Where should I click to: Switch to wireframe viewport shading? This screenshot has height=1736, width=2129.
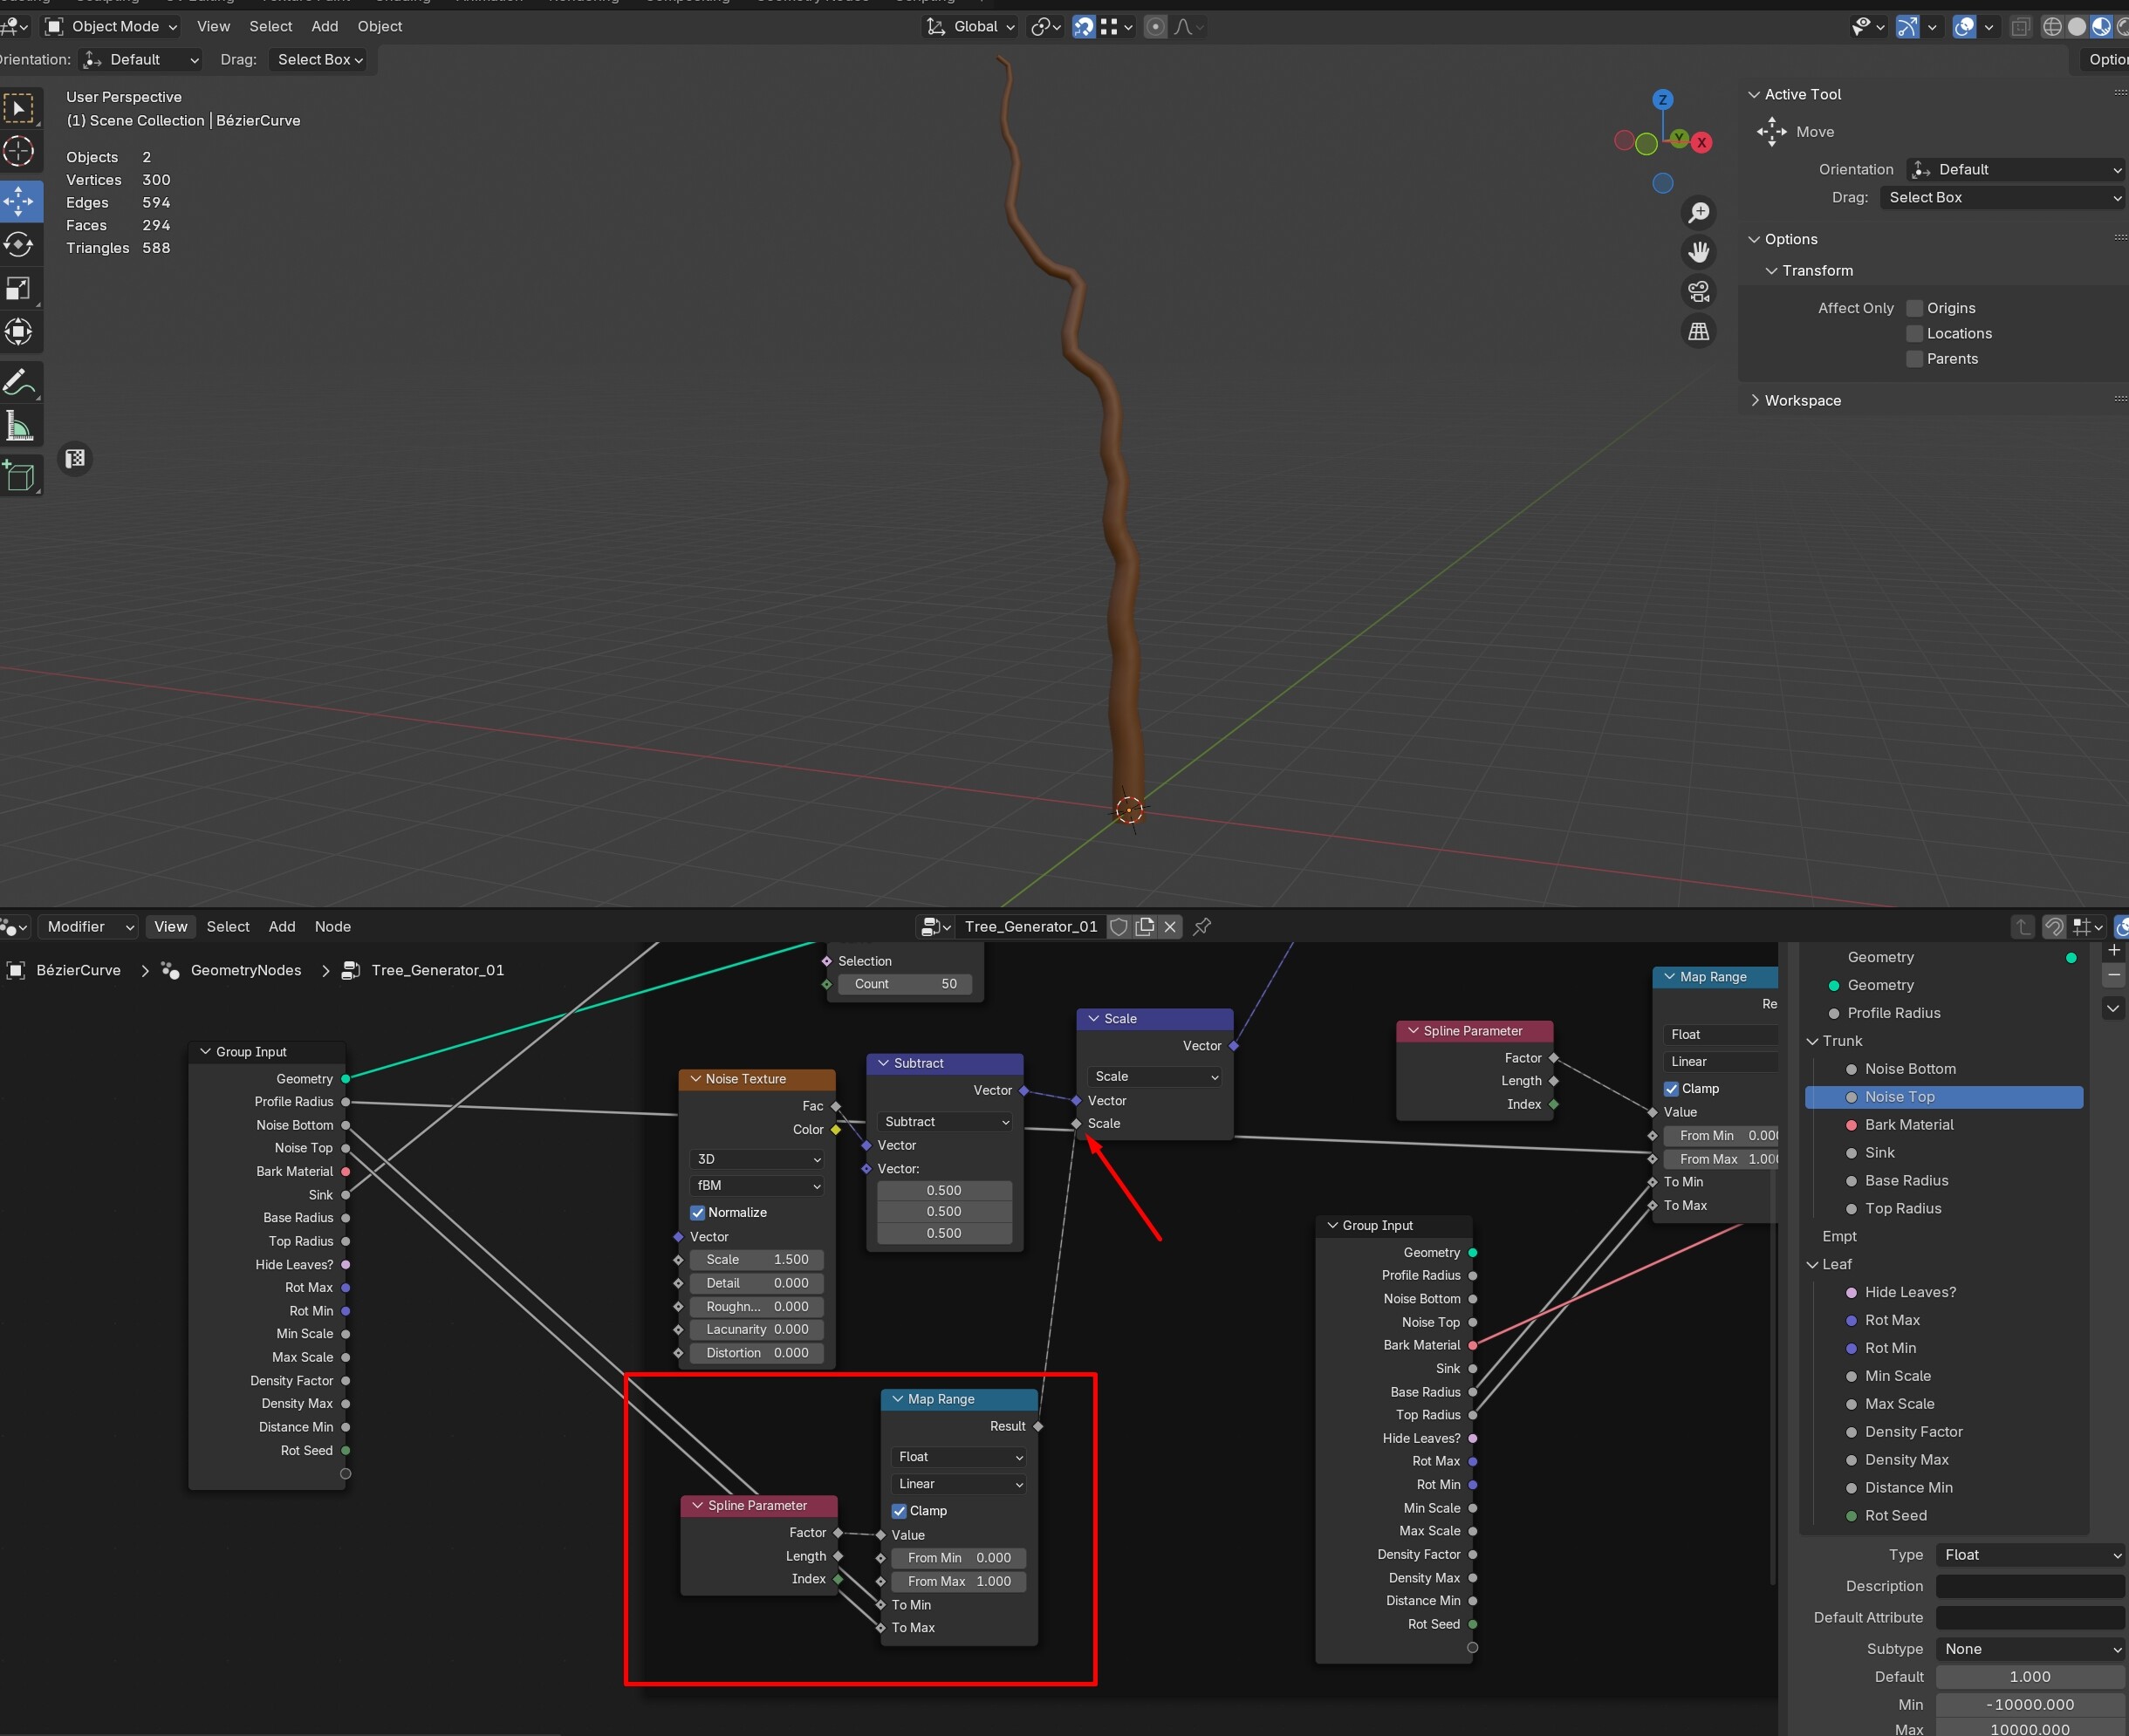[x=2053, y=27]
